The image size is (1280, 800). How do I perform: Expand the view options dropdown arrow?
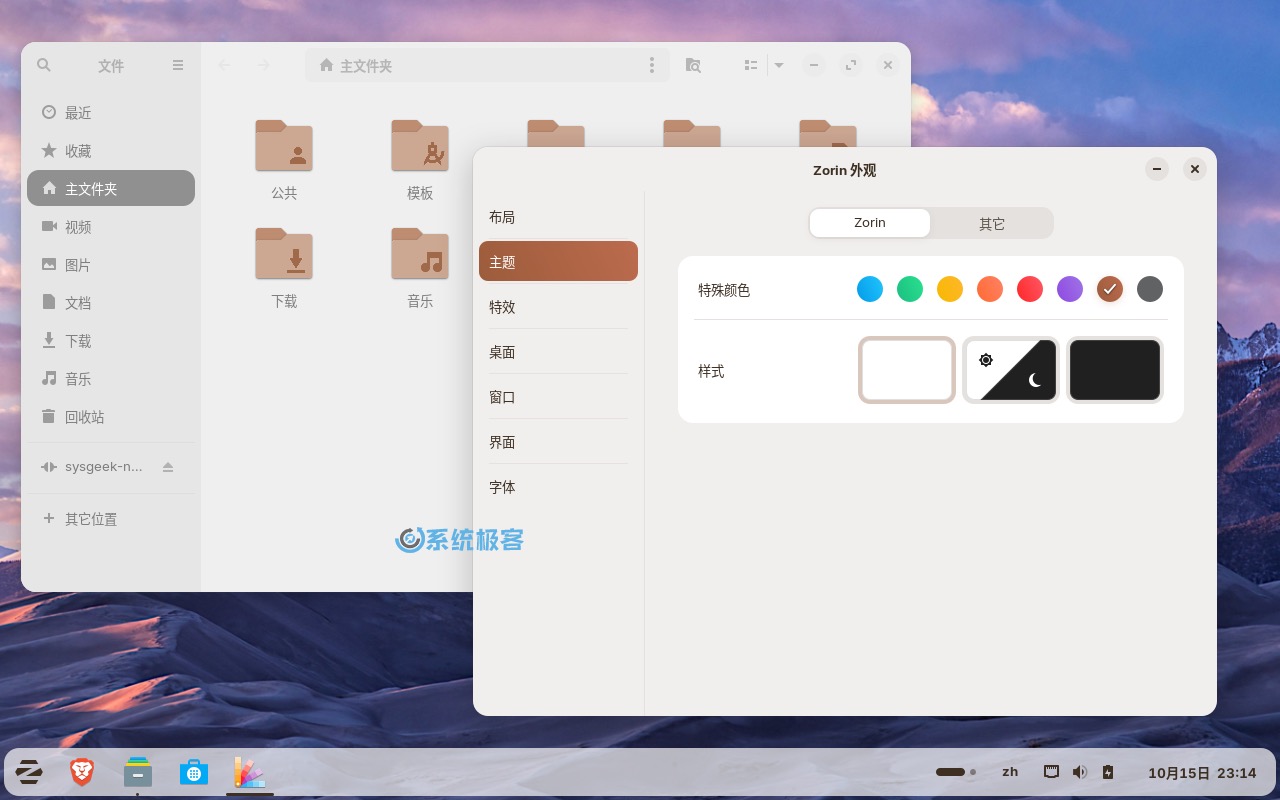(x=779, y=65)
